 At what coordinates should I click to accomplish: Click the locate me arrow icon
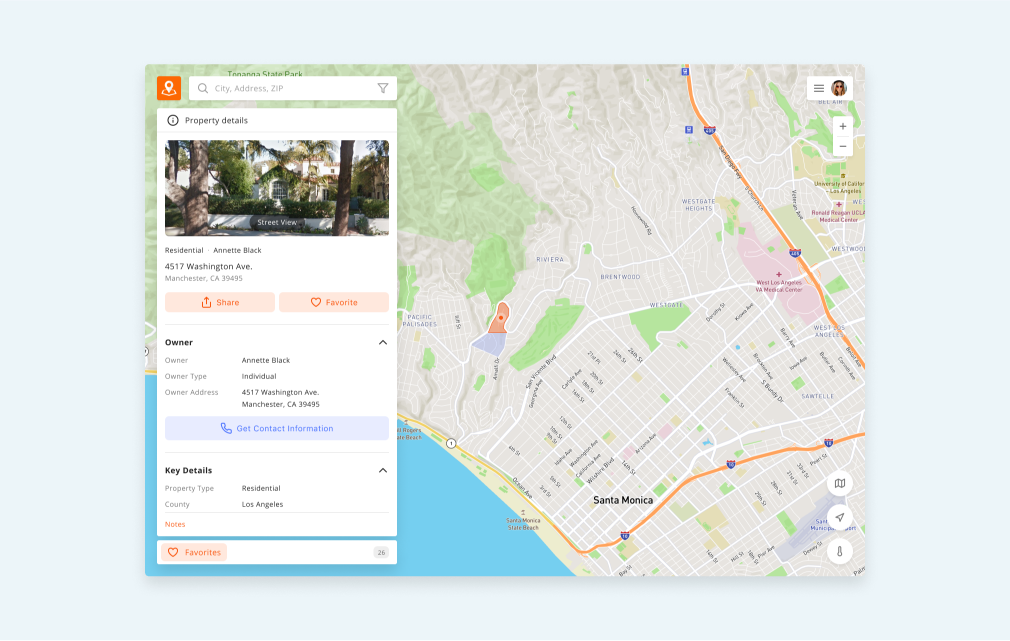pos(840,517)
